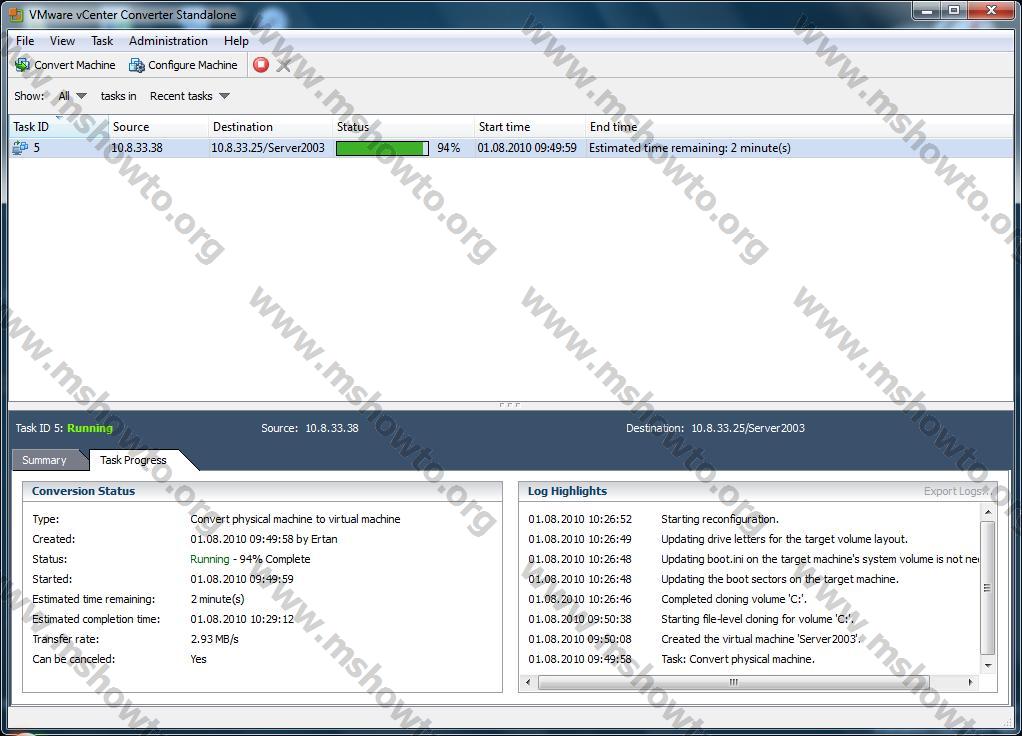Image resolution: width=1022 pixels, height=736 pixels.
Task: Click 'Starting file-level cloning' log entry
Action: click(x=757, y=619)
